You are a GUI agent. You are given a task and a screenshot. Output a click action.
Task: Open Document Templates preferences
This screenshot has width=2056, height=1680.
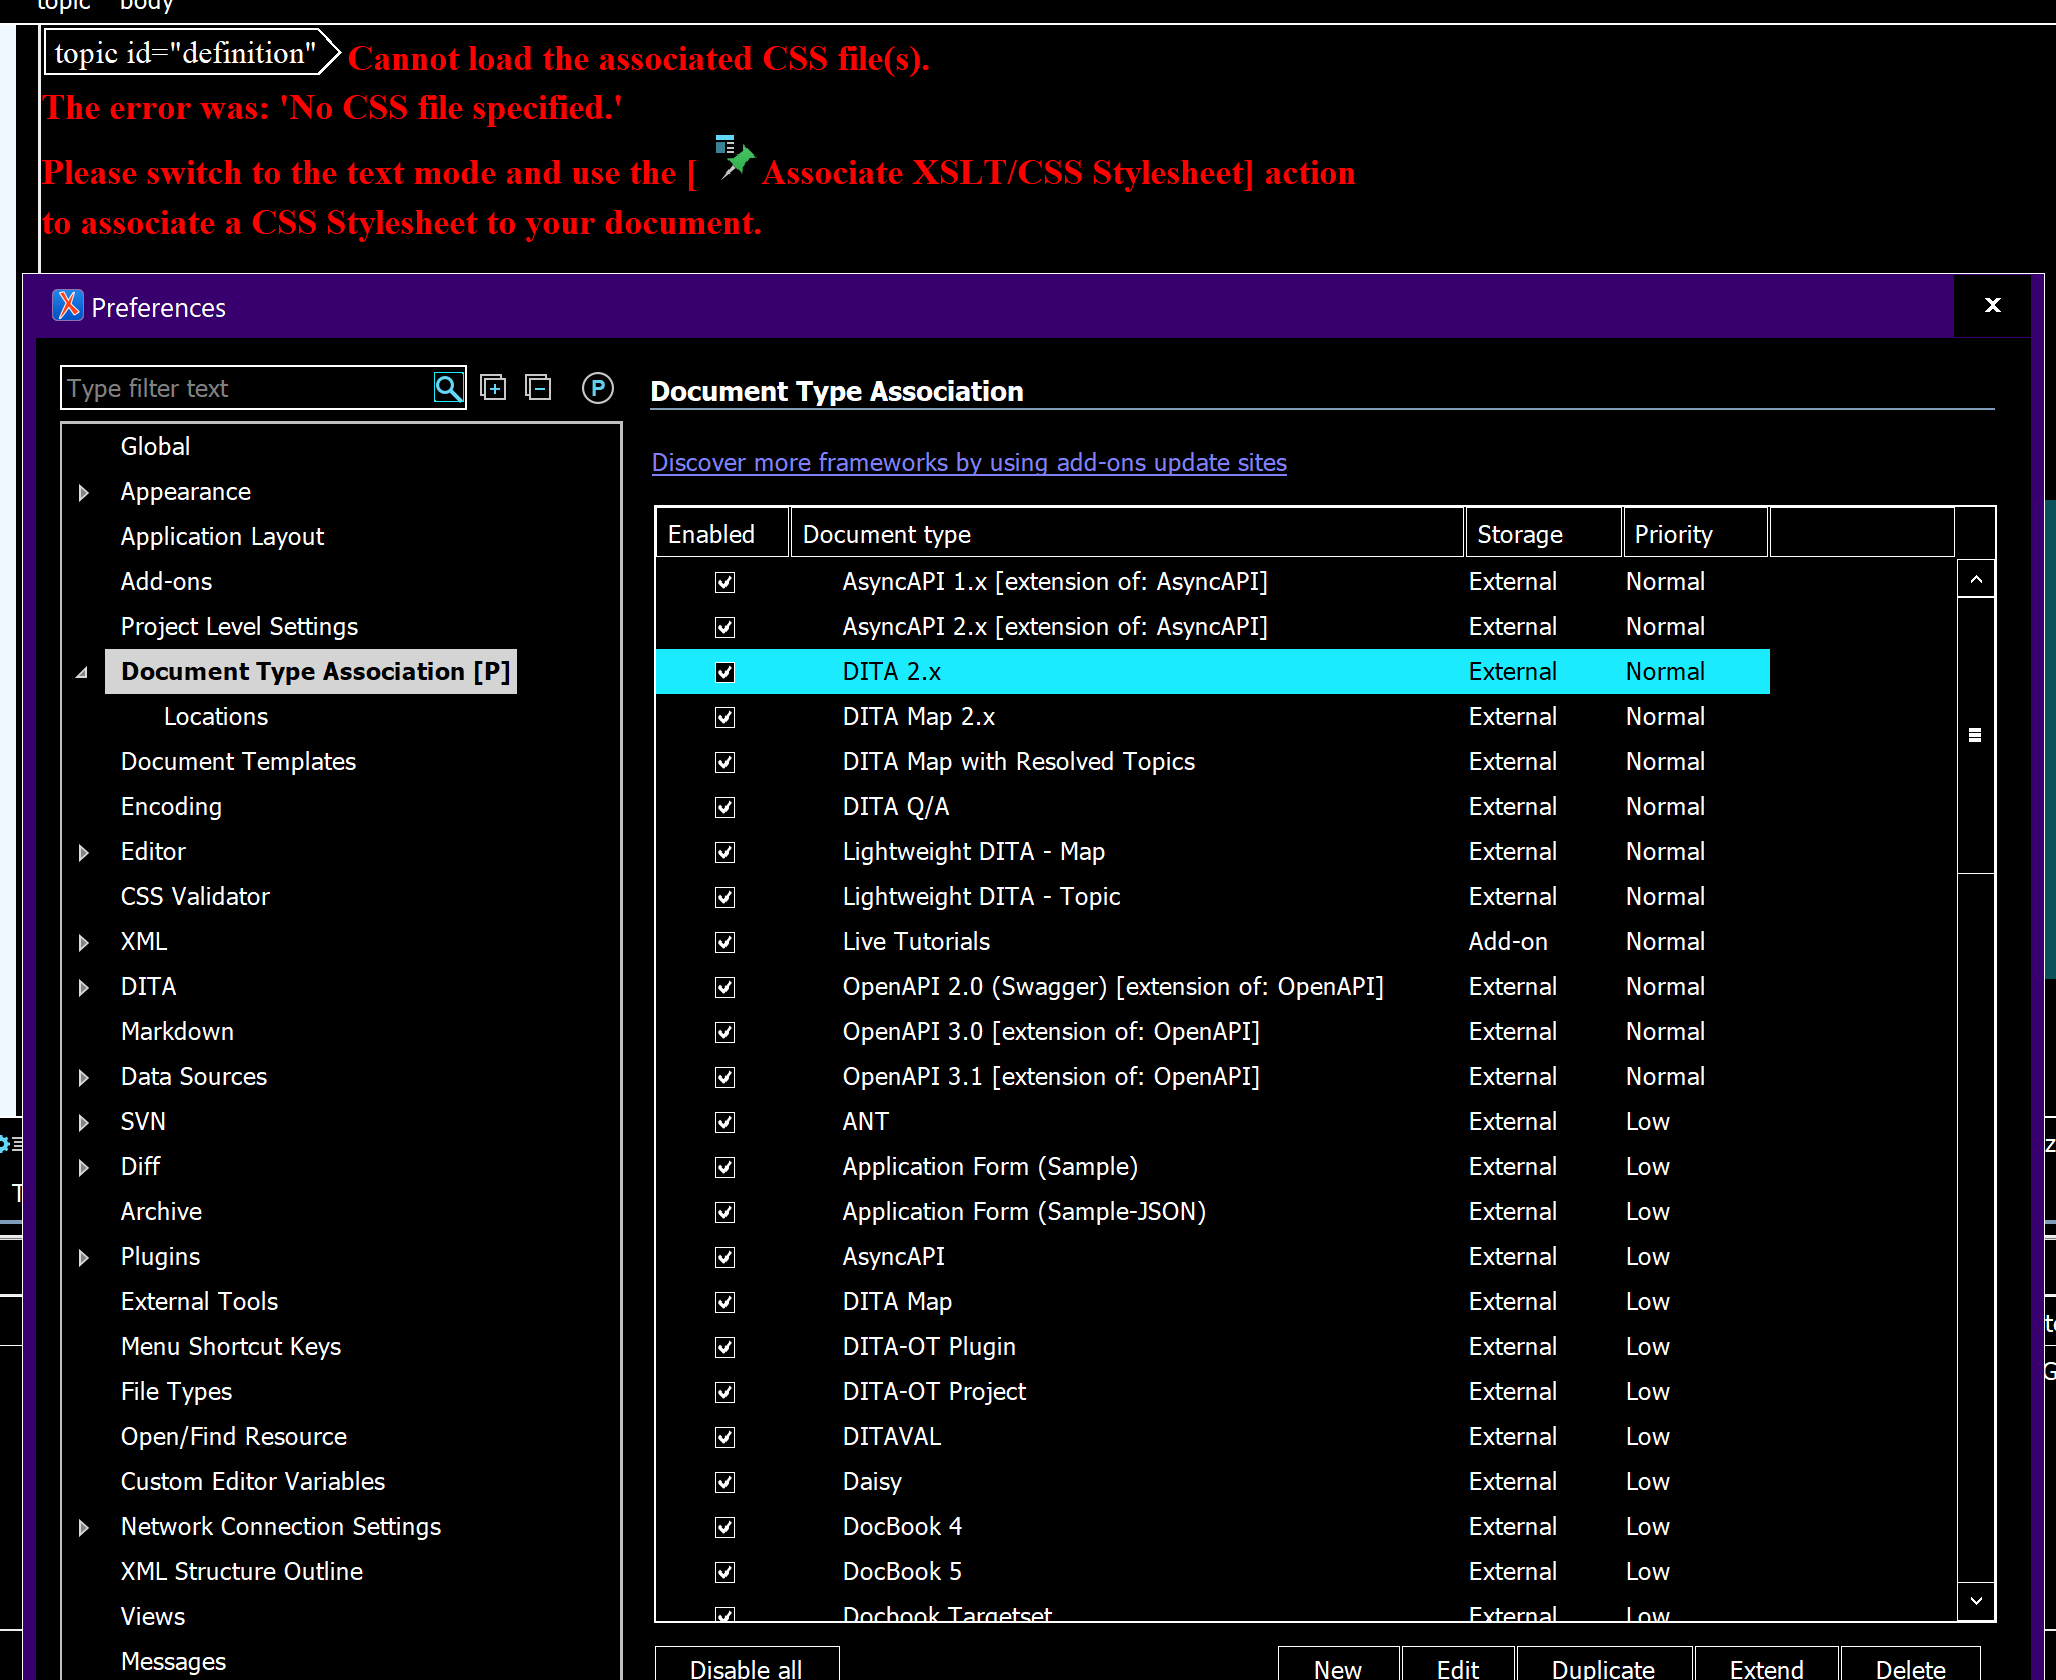(238, 762)
